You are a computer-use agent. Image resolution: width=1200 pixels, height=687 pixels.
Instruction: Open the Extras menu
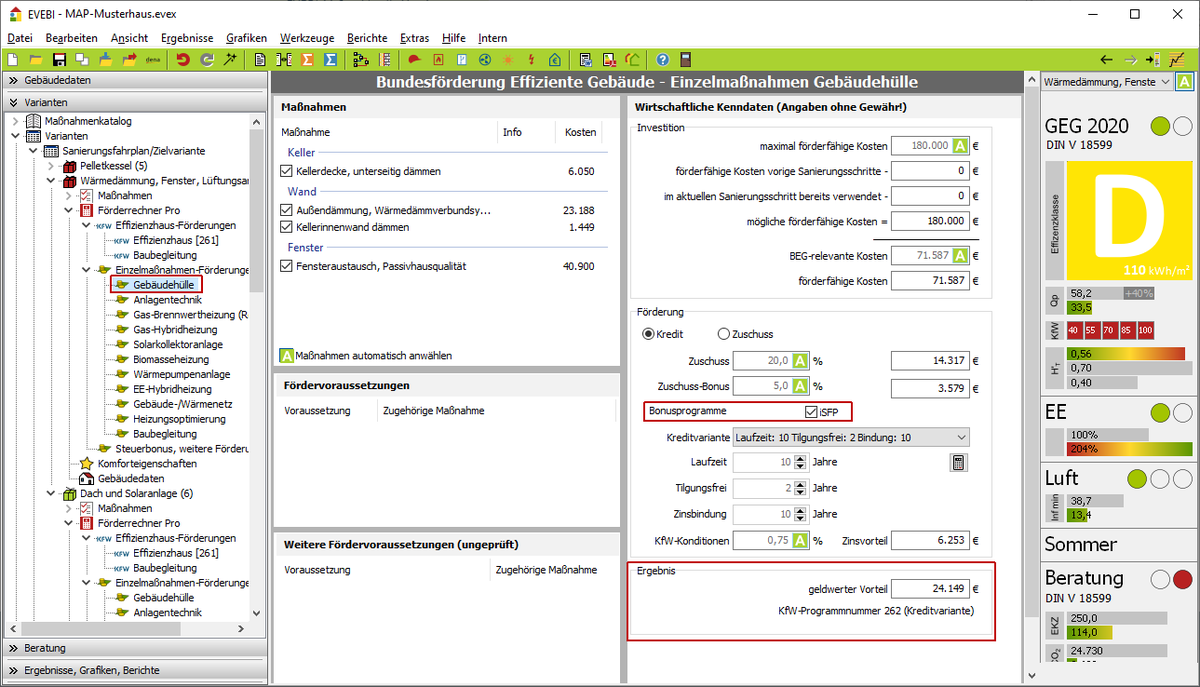pos(414,38)
